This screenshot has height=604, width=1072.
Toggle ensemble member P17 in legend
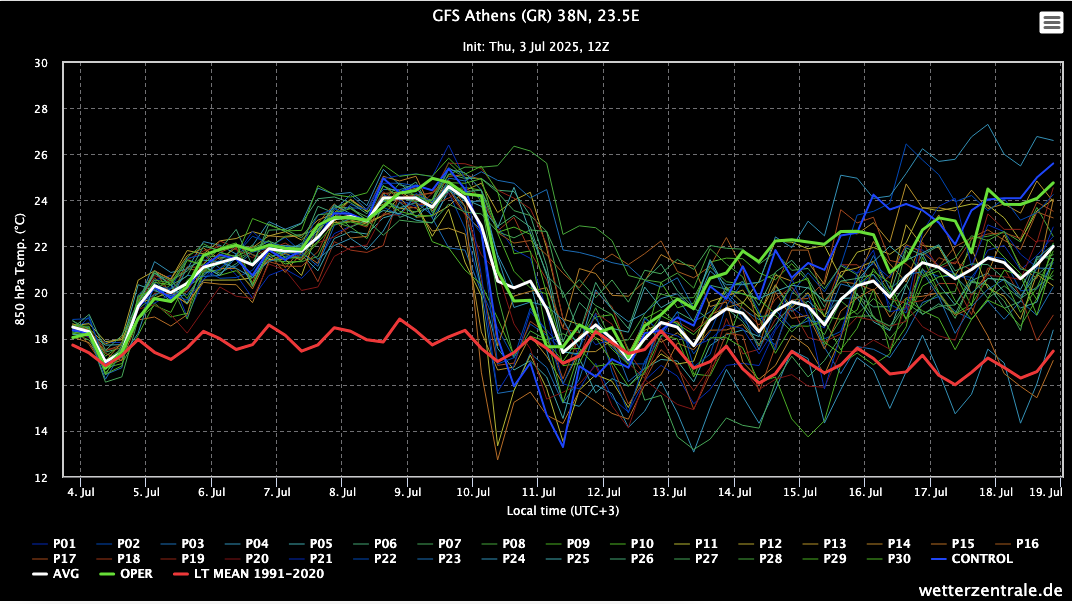point(54,559)
